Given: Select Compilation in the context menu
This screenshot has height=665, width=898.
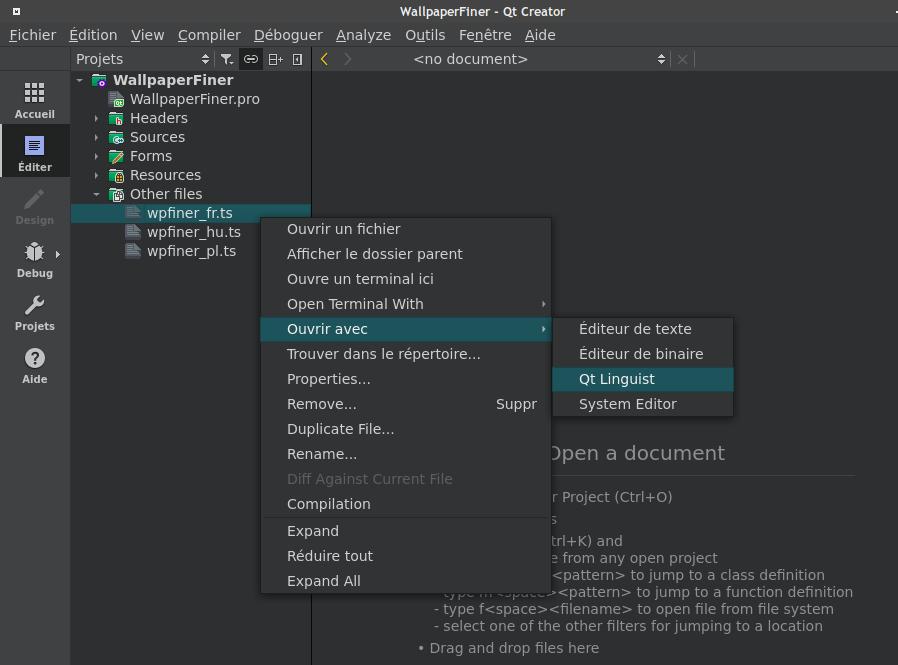Looking at the screenshot, I should point(405,504).
